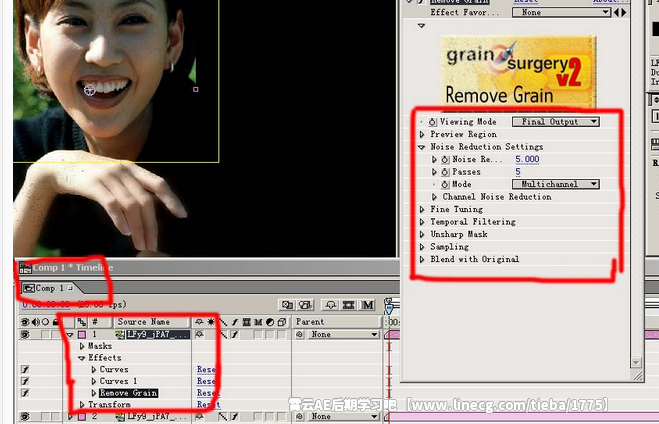659x424 pixels.
Task: Click the label column header icon
Action: pyautogui.click(x=82, y=322)
